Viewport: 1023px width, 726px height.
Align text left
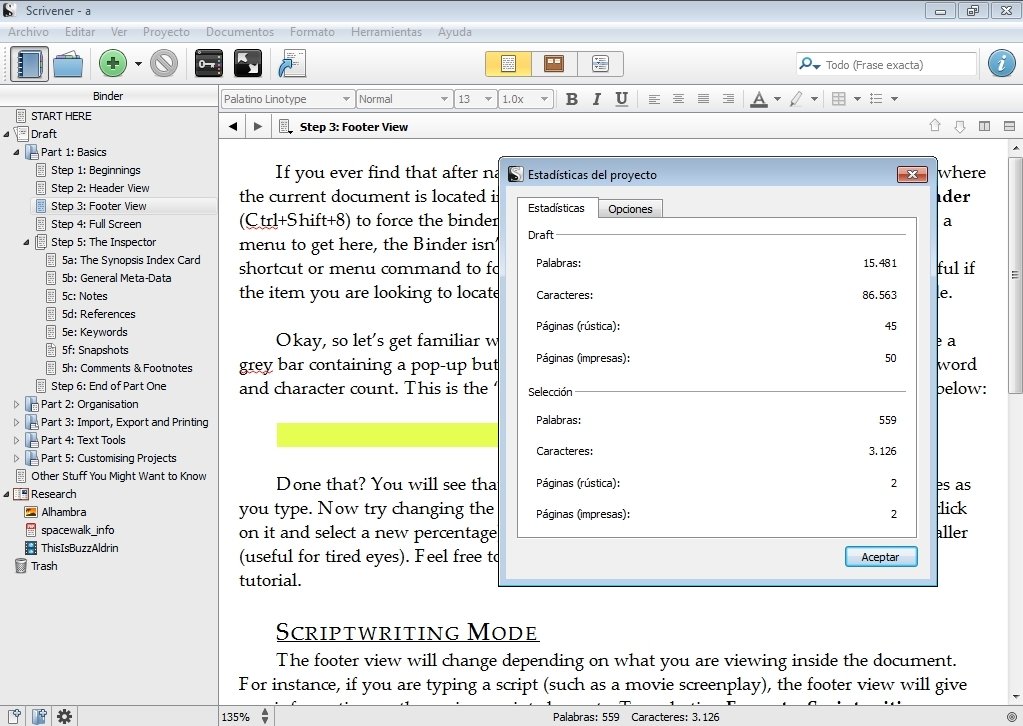(x=654, y=99)
